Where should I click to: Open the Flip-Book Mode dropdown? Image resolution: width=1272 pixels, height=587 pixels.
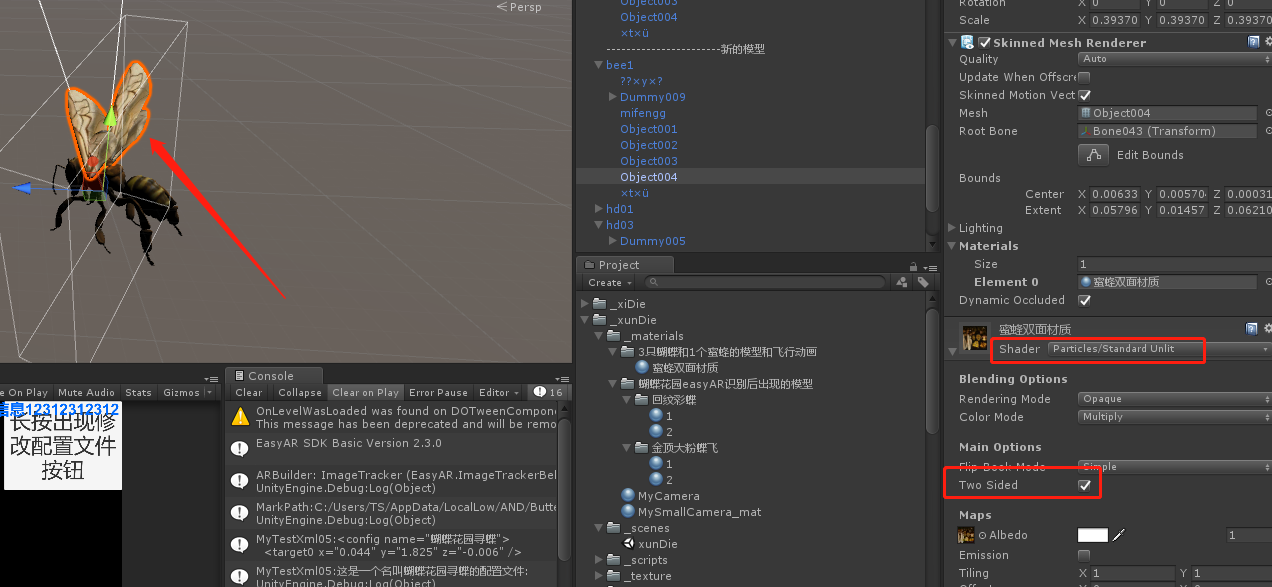point(1175,467)
